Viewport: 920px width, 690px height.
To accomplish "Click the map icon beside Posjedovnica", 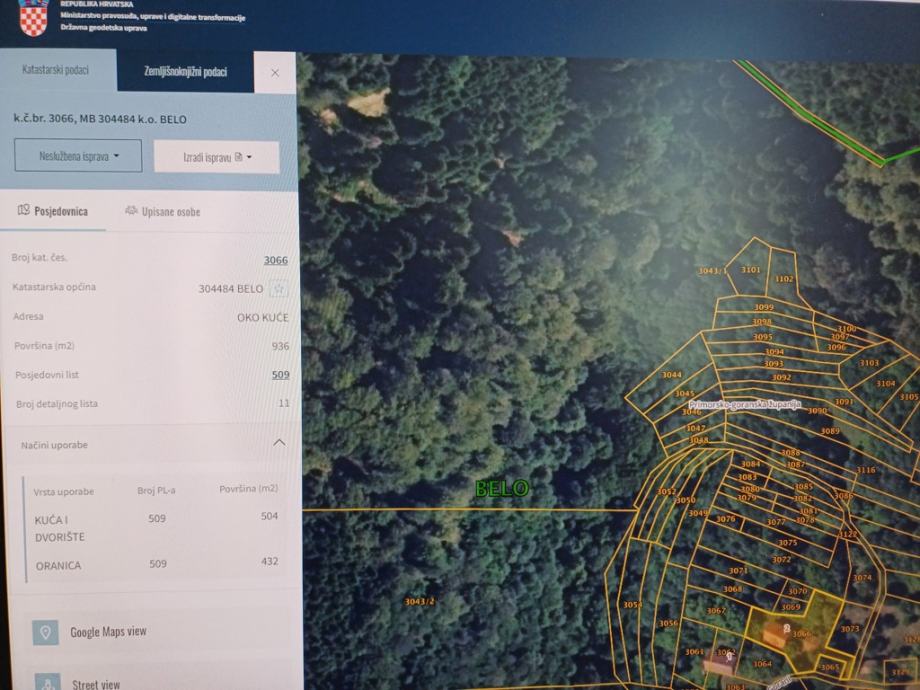I will pos(24,211).
